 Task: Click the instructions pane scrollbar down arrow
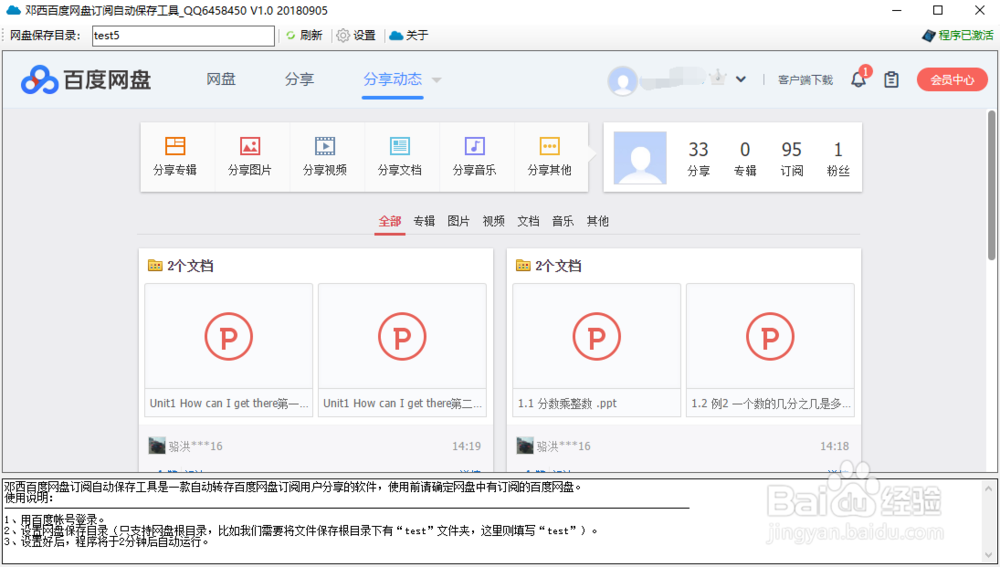pyautogui.click(x=989, y=554)
